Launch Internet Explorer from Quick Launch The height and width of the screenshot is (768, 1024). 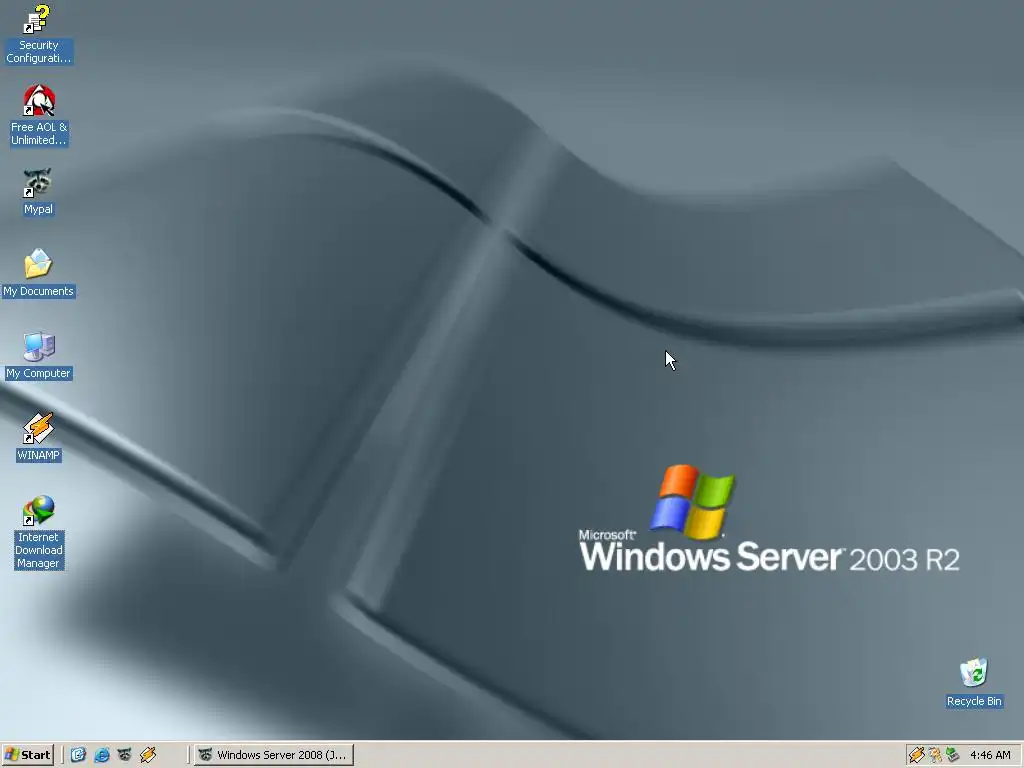[x=102, y=755]
